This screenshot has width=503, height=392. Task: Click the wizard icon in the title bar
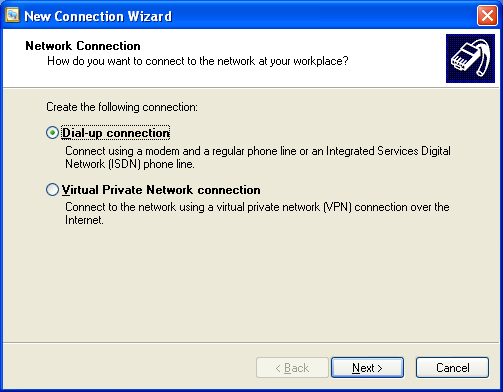pyautogui.click(x=12, y=15)
